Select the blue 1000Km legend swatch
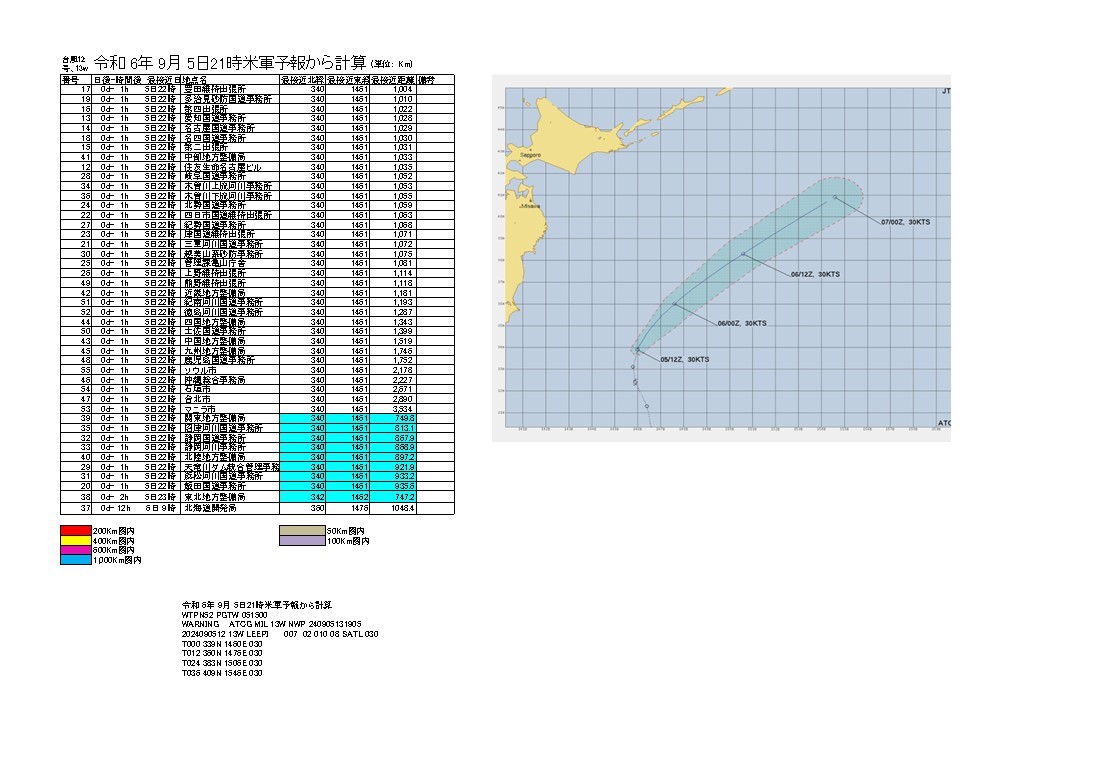The width and height of the screenshot is (1105, 781). pyautogui.click(x=75, y=560)
